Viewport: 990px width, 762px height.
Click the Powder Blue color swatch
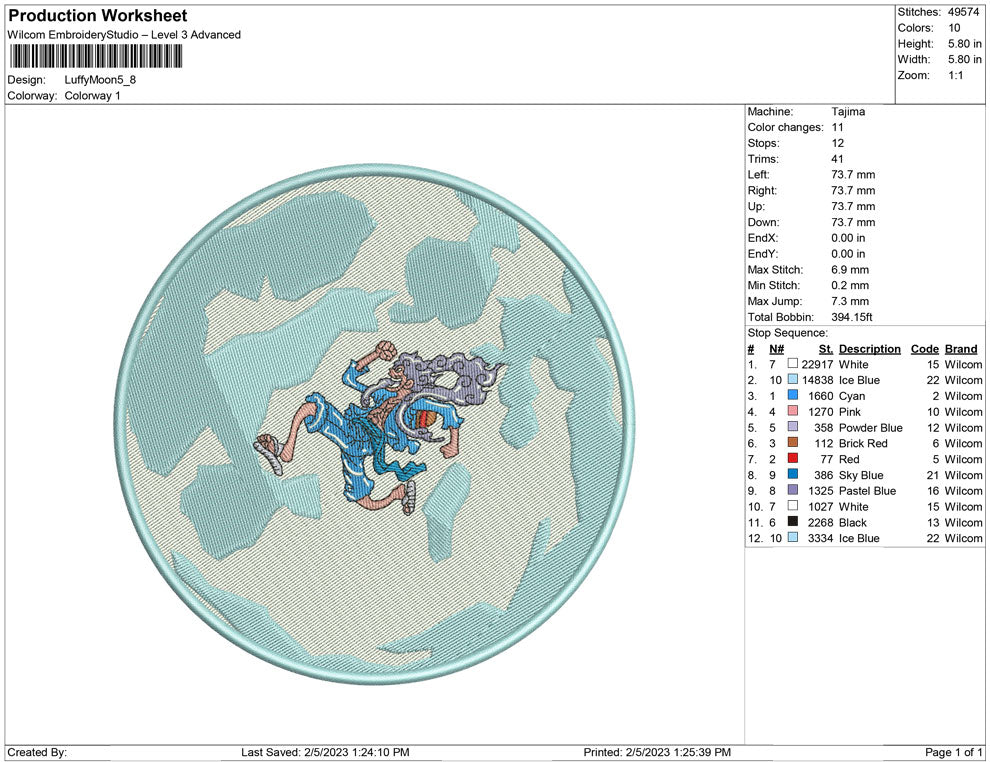[x=793, y=428]
